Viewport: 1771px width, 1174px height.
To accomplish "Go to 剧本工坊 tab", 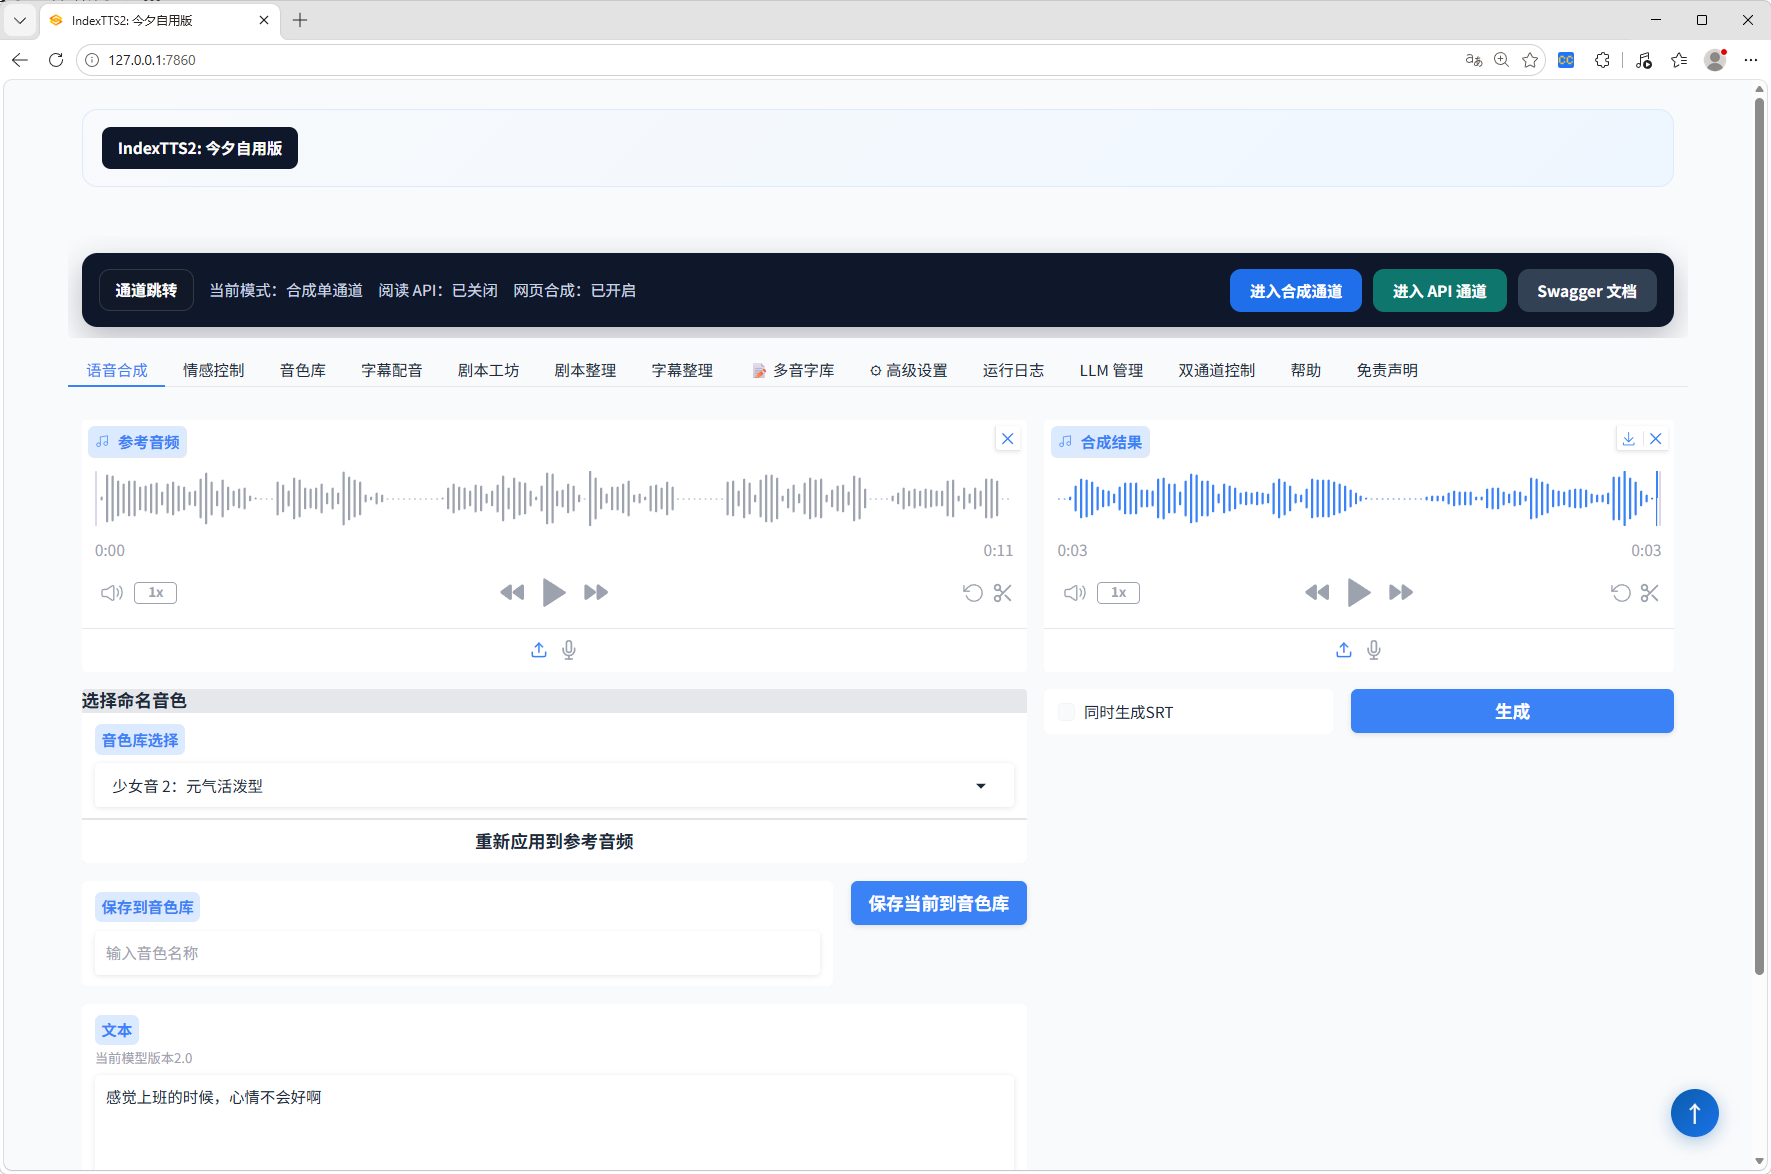I will click(x=489, y=370).
